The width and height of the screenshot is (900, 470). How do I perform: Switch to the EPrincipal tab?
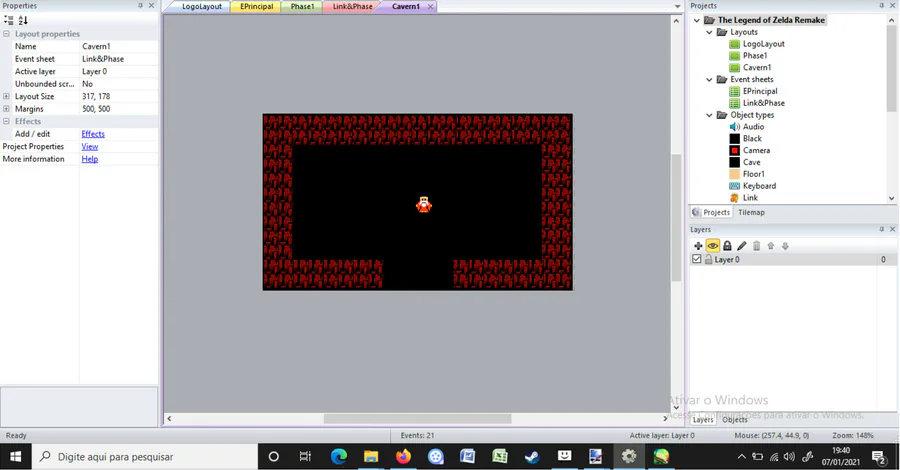[256, 6]
